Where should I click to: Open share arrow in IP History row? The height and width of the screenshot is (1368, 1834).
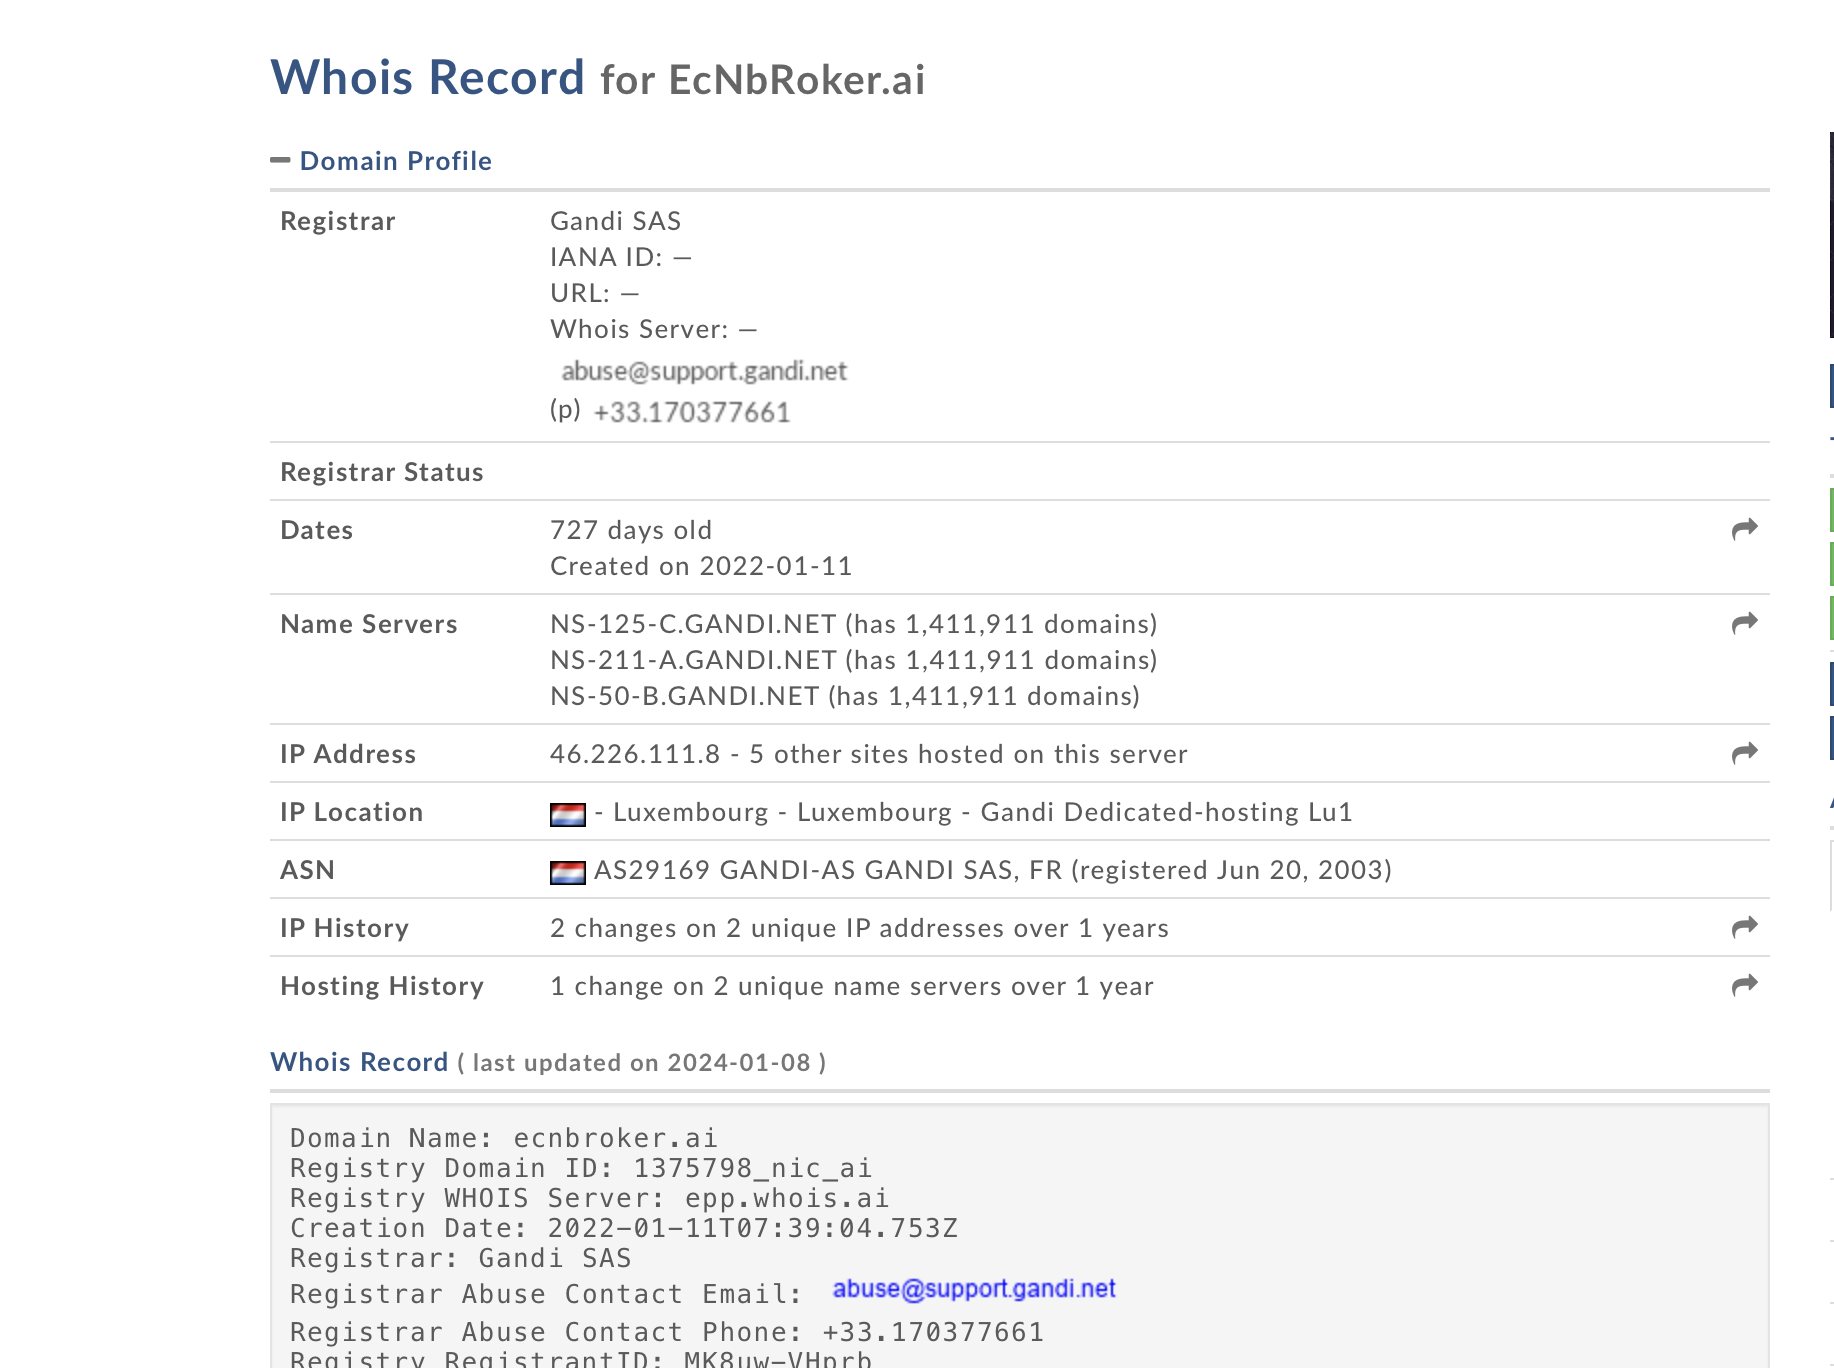1745,927
